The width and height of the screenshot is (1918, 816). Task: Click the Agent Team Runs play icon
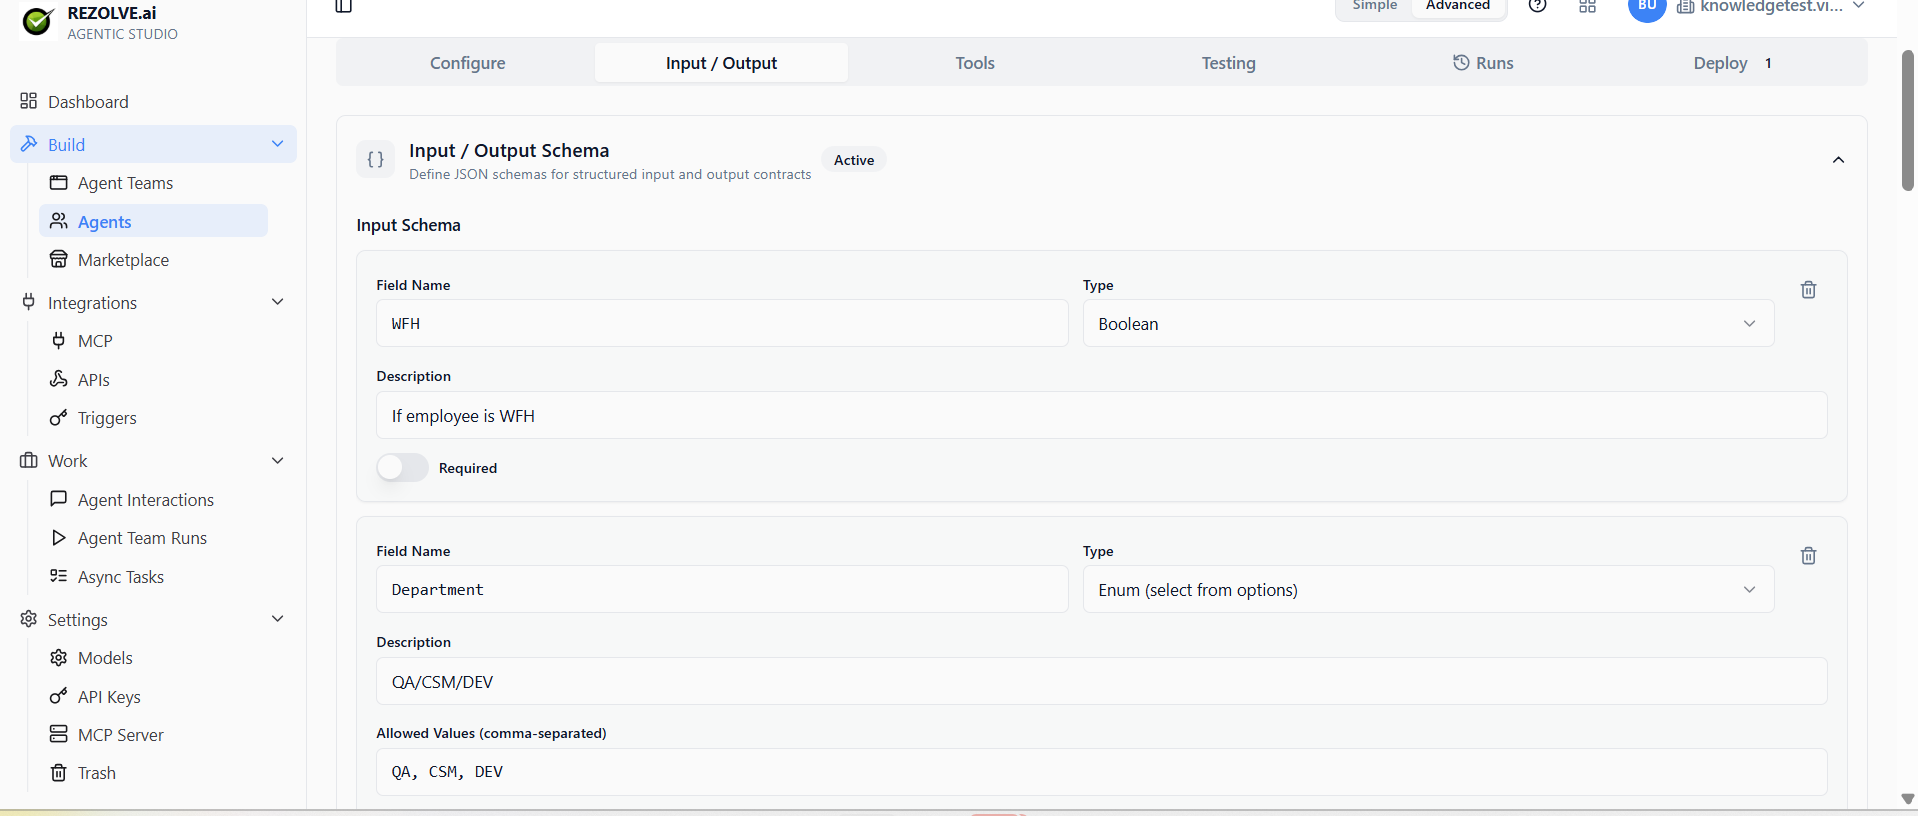click(59, 537)
